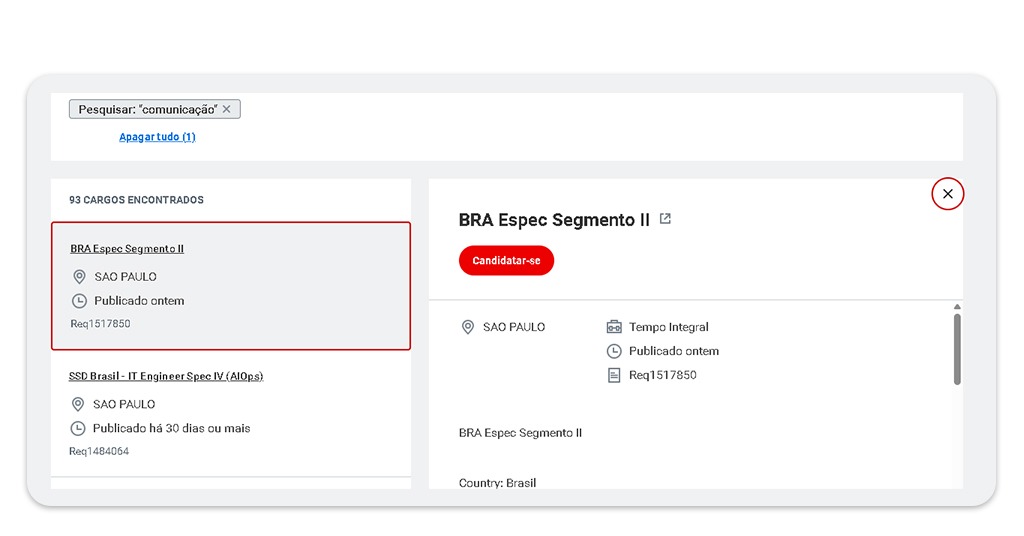
Task: Open SSD Brasil - IT Engineer Spec IV job
Action: 166,377
